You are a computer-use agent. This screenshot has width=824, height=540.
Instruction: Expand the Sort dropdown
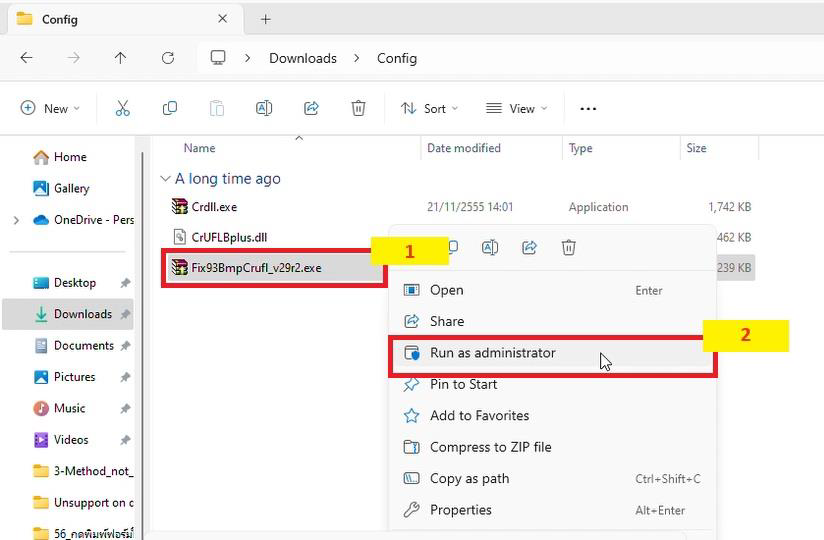click(x=429, y=108)
